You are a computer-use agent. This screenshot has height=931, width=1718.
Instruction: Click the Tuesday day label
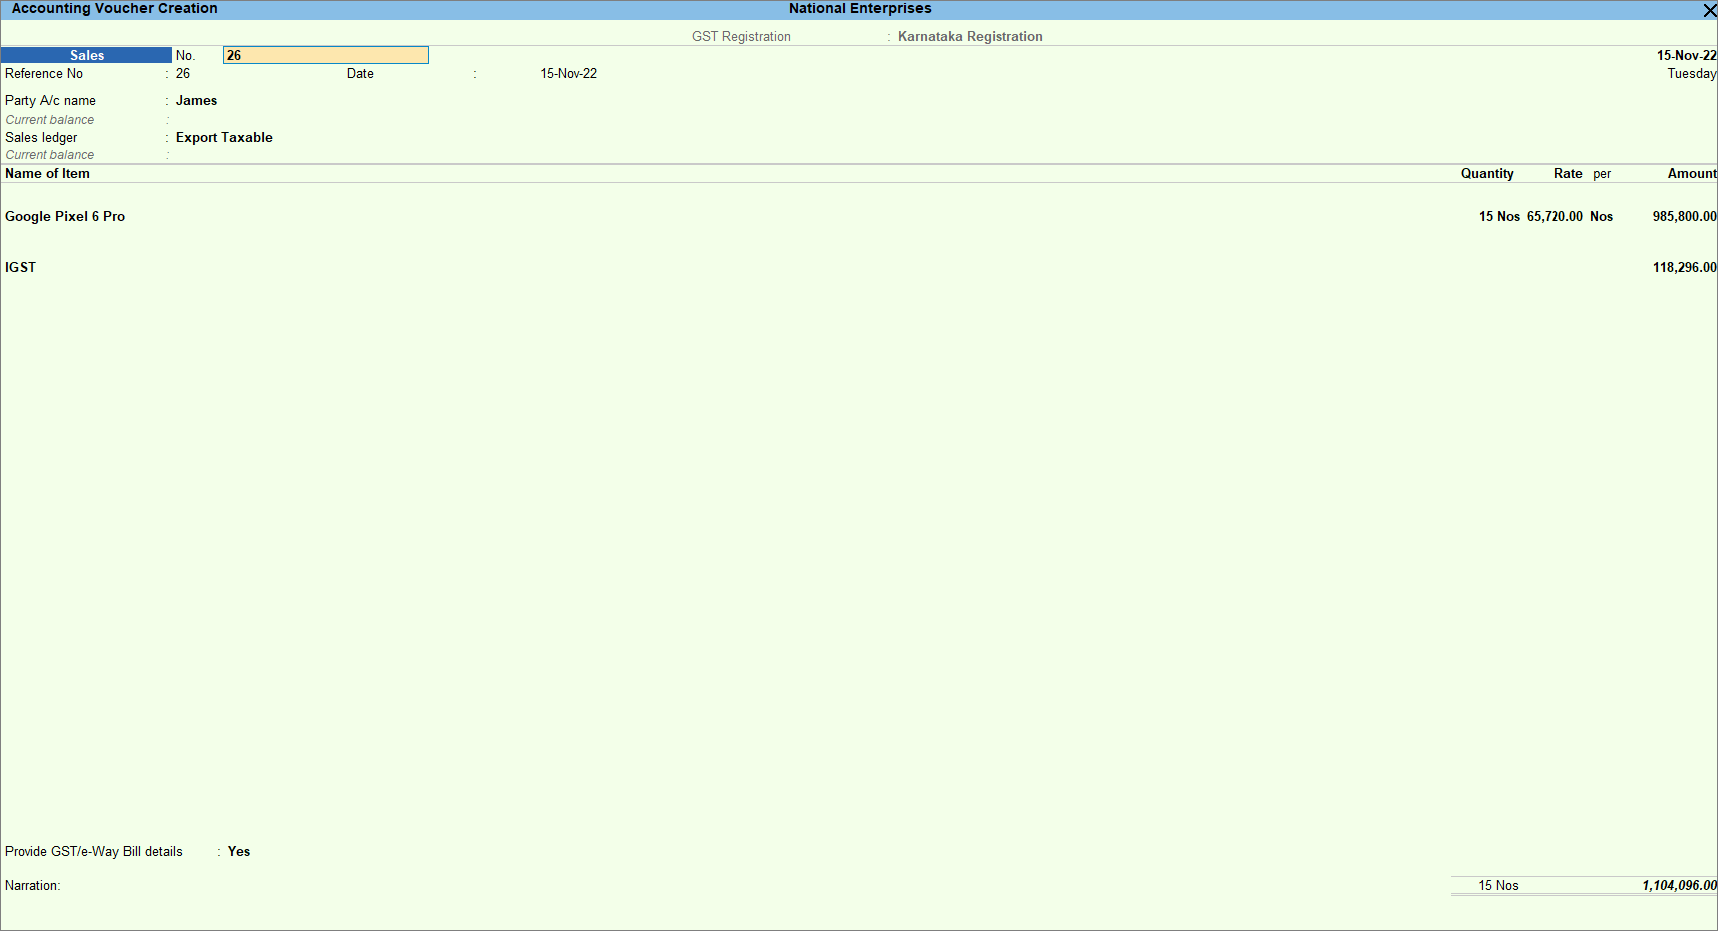click(x=1692, y=74)
